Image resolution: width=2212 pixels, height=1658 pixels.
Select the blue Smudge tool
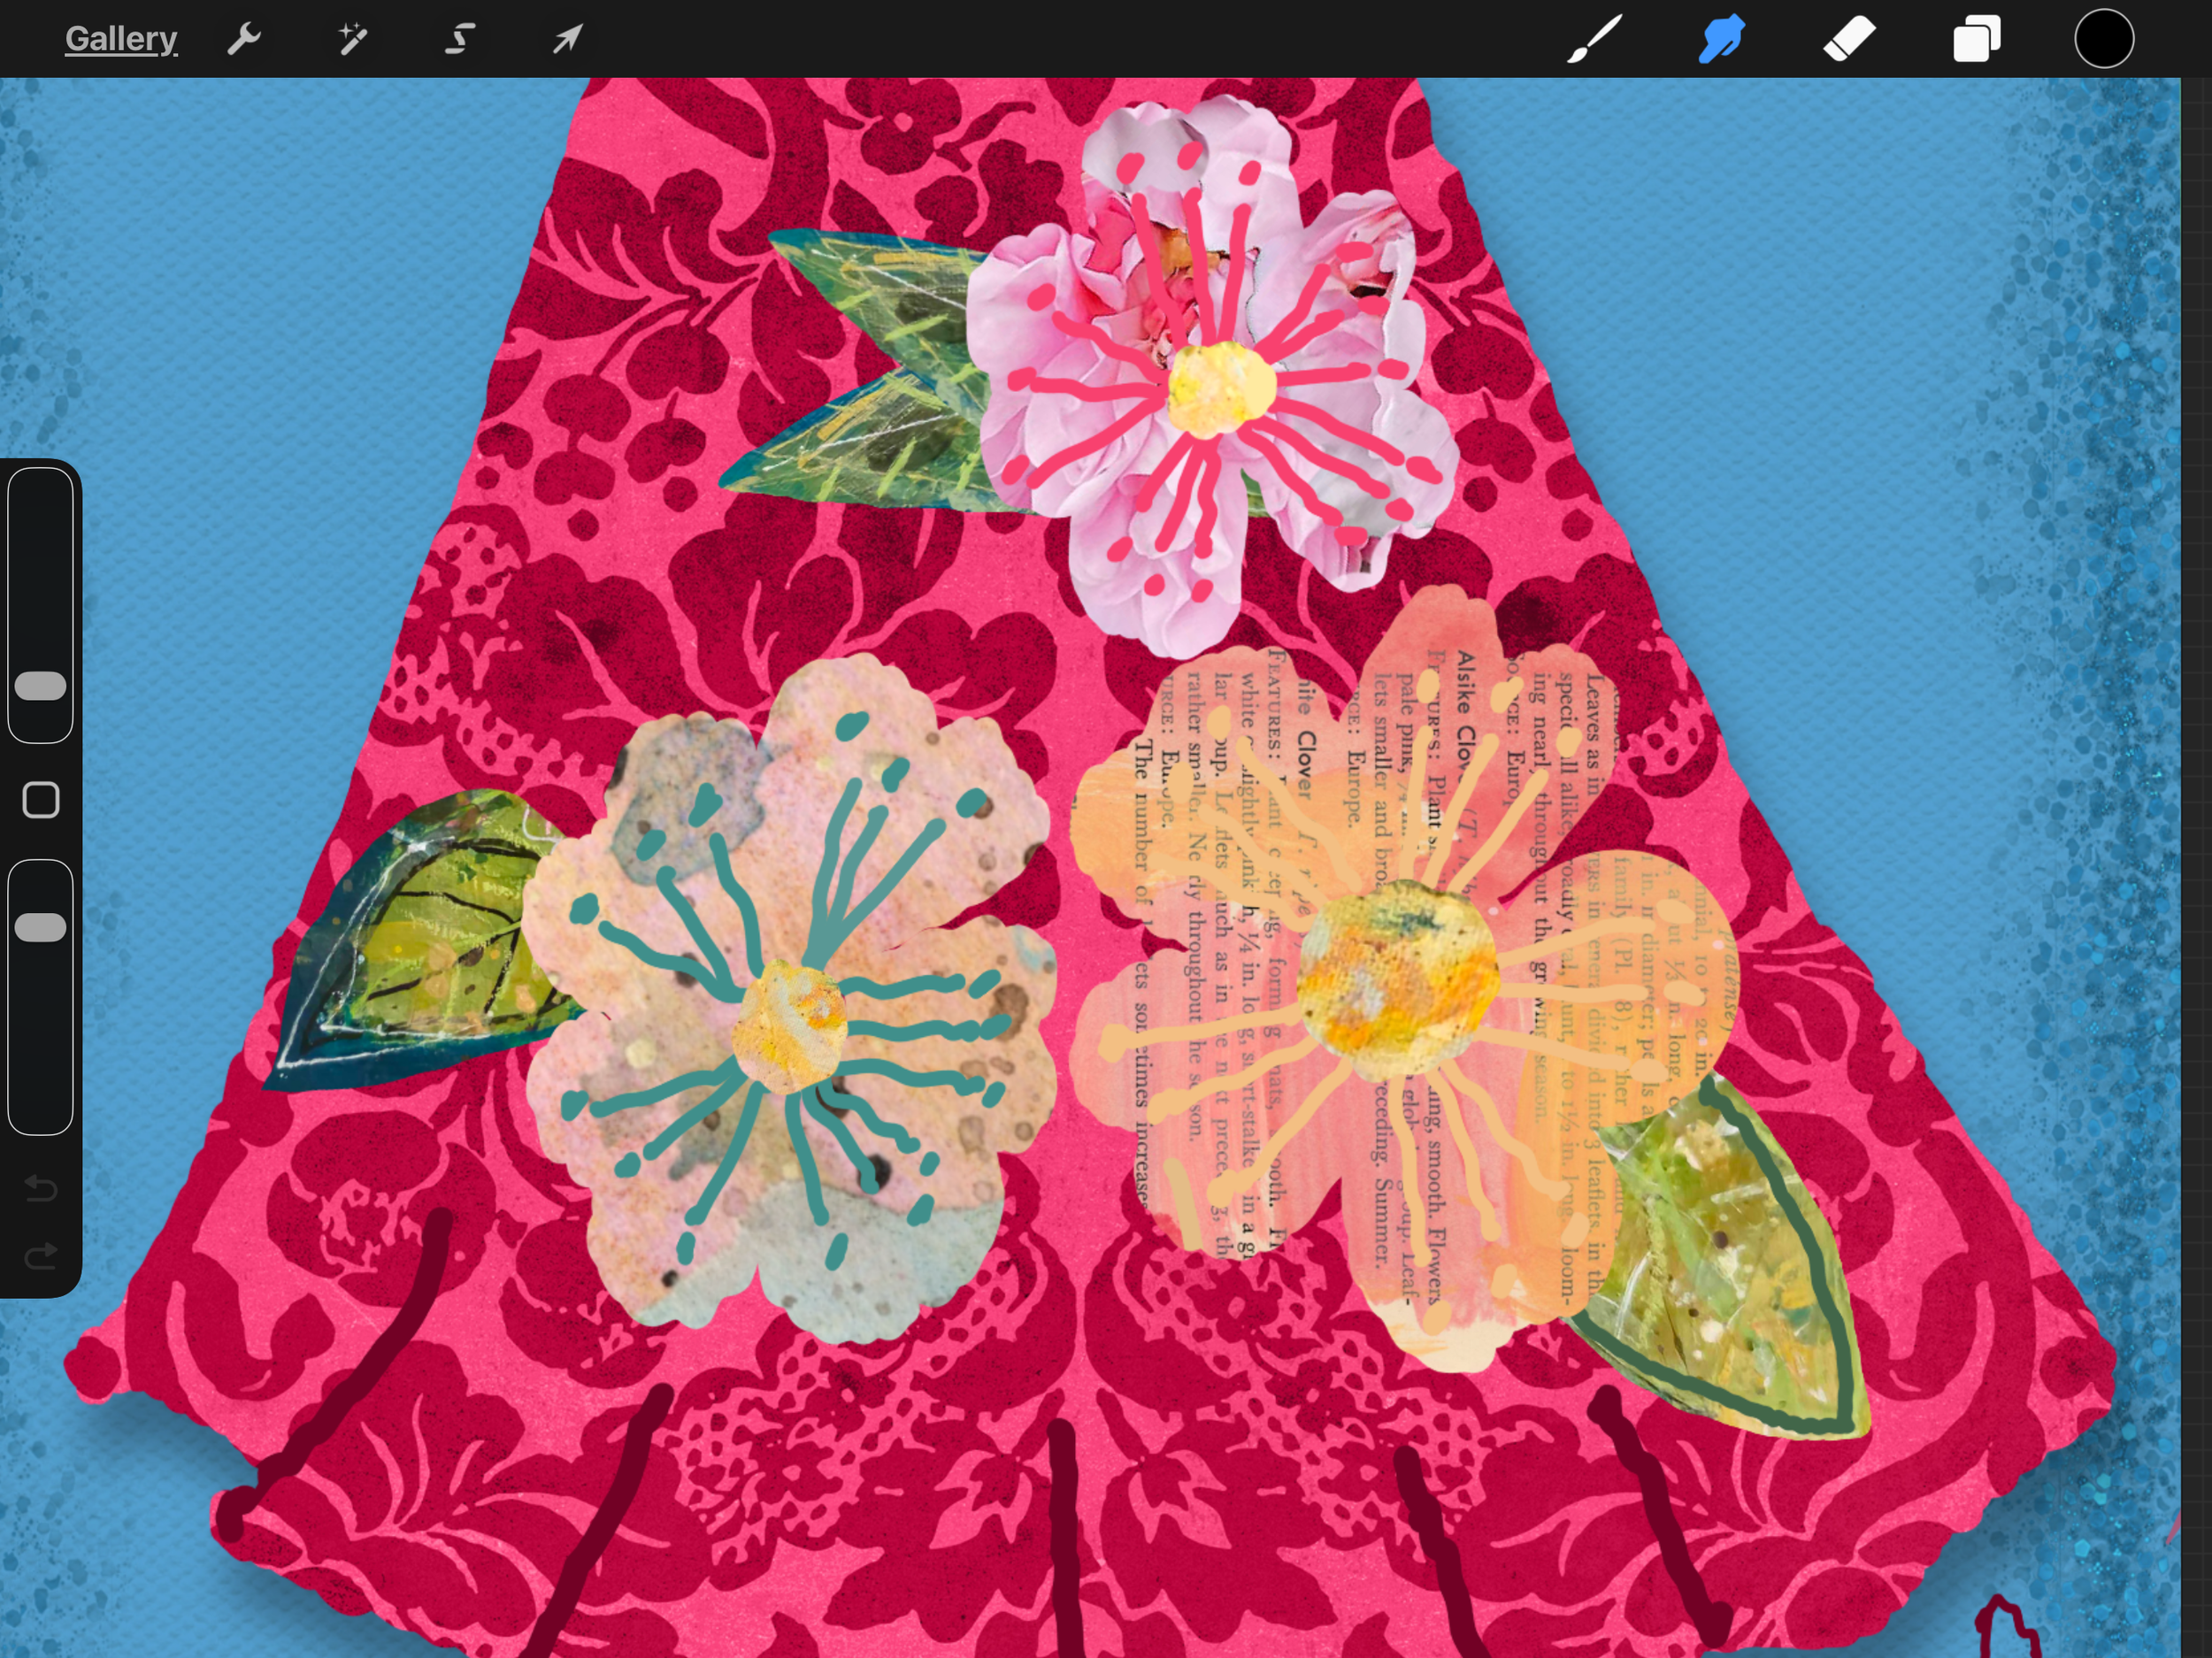pyautogui.click(x=1721, y=39)
